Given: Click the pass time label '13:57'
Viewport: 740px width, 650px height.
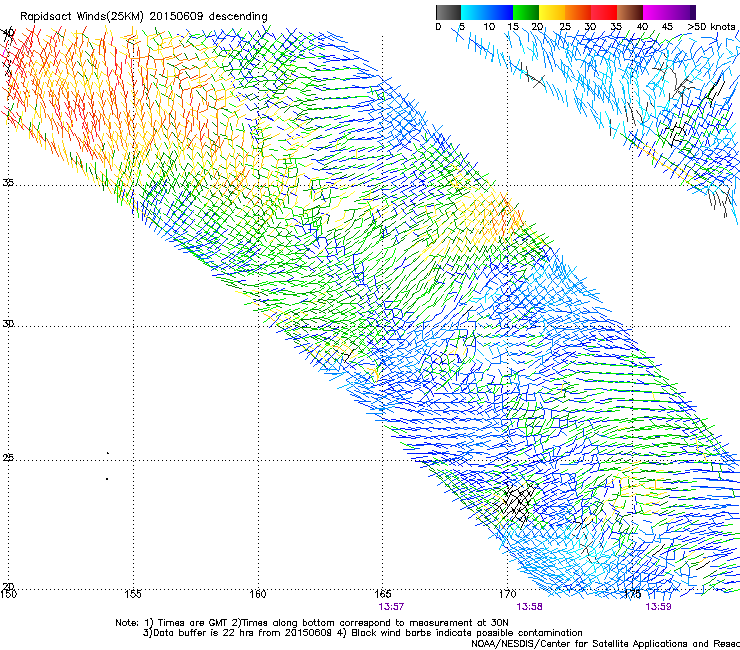Looking at the screenshot, I should (x=391, y=607).
